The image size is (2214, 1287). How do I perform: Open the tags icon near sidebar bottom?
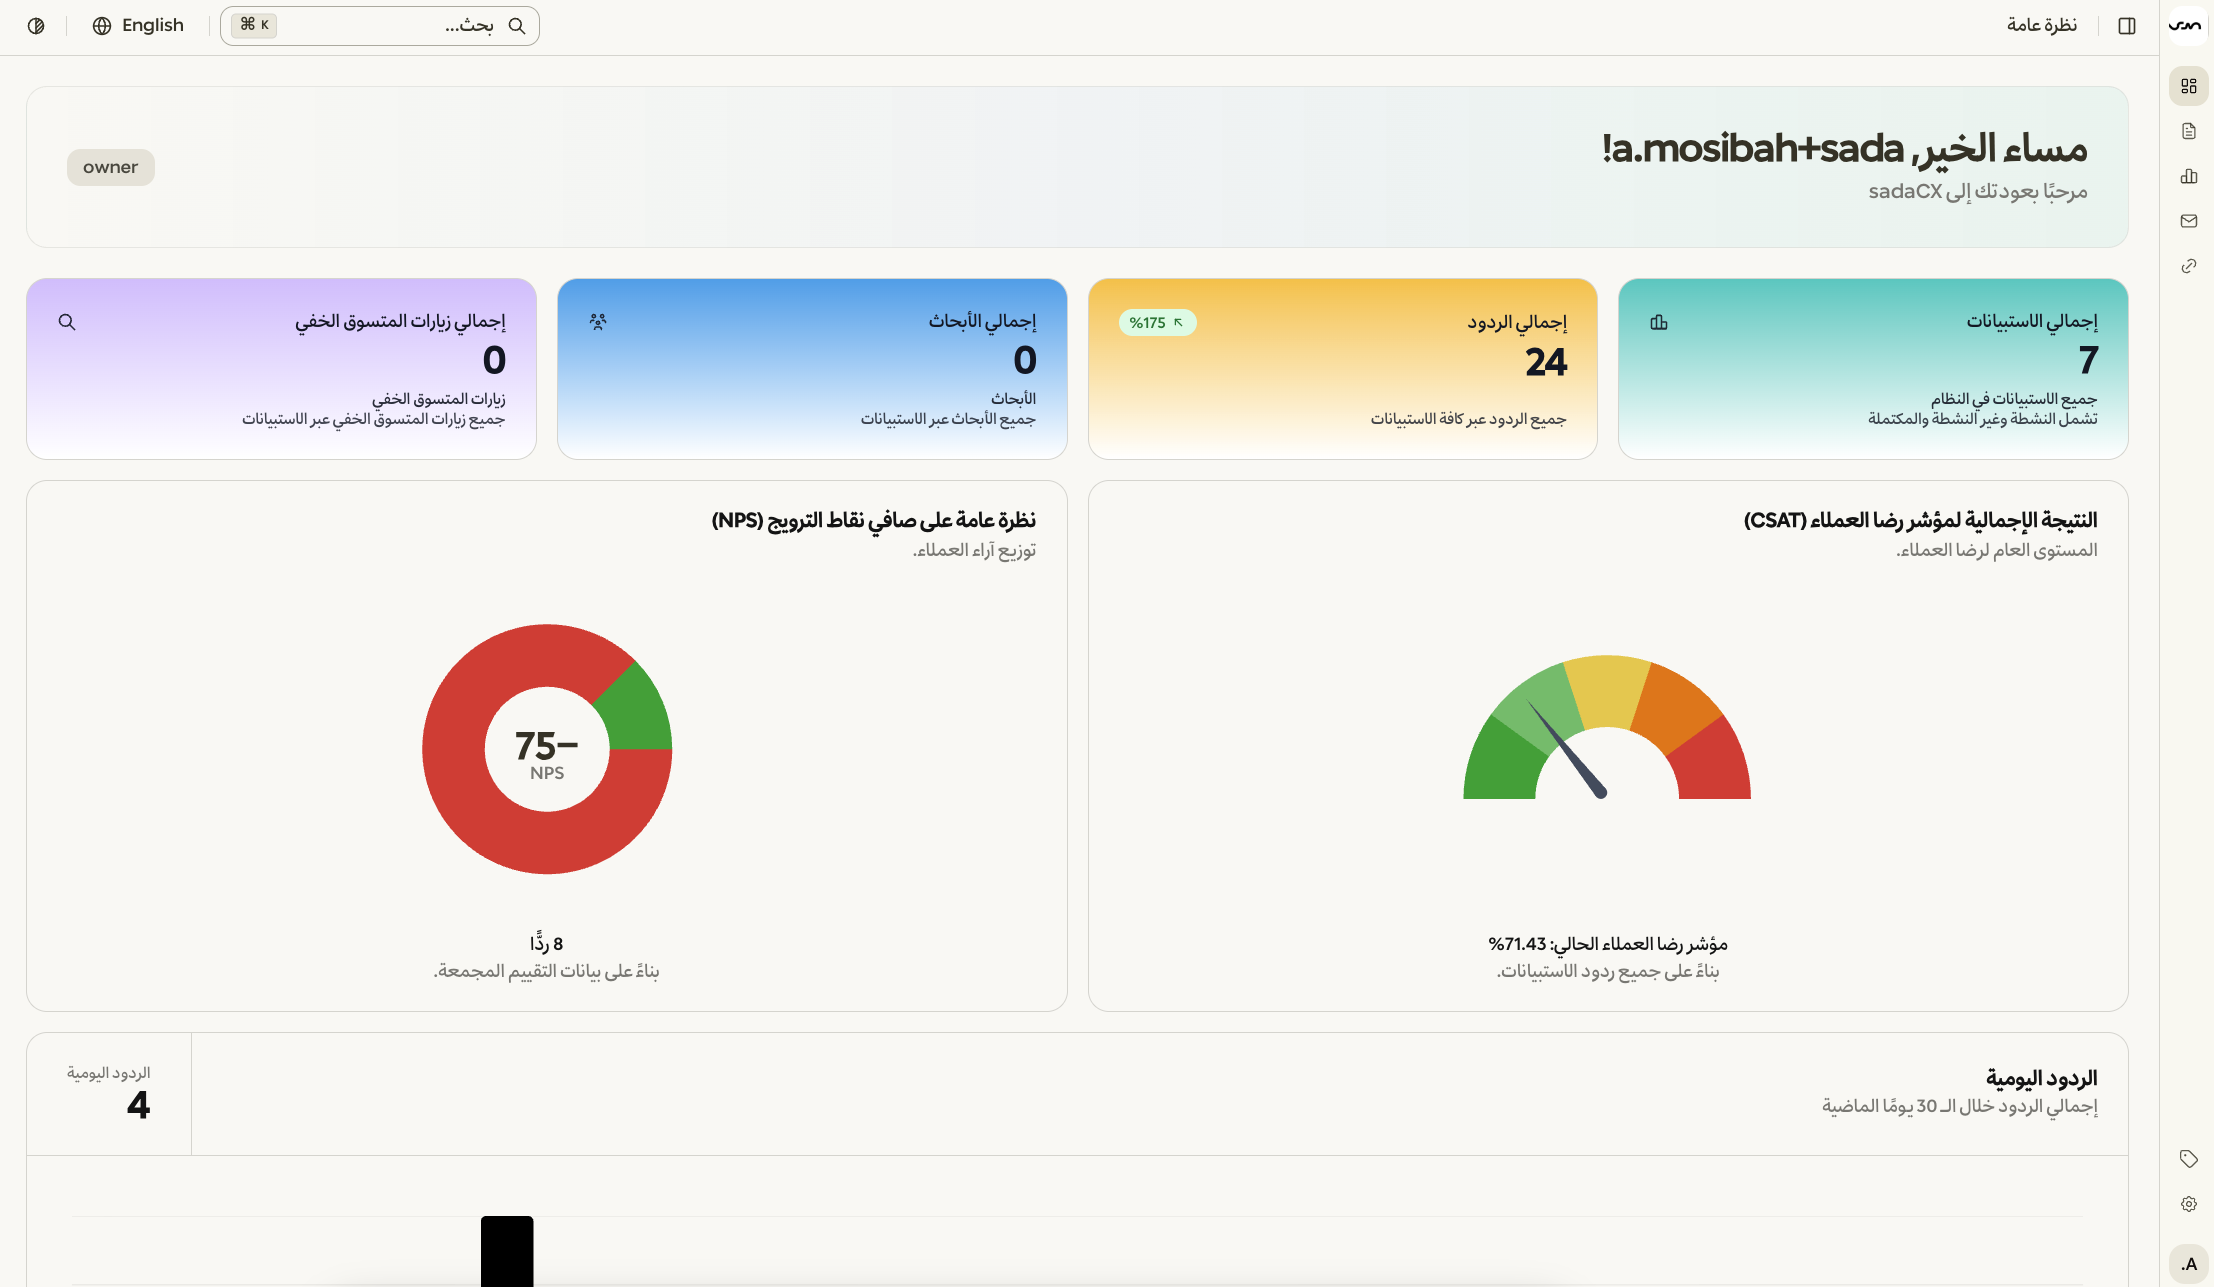[2189, 1158]
